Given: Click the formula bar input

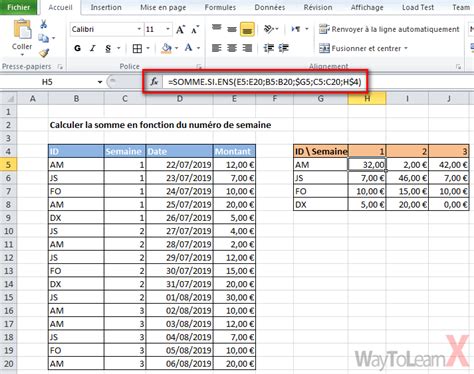Looking at the screenshot, I should 265,82.
